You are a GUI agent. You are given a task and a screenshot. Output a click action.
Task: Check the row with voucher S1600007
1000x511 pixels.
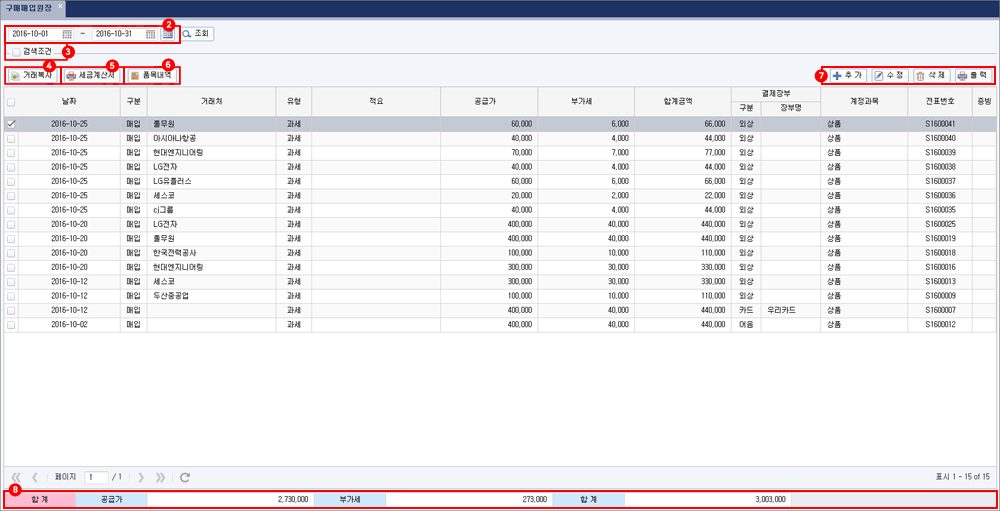(x=11, y=311)
